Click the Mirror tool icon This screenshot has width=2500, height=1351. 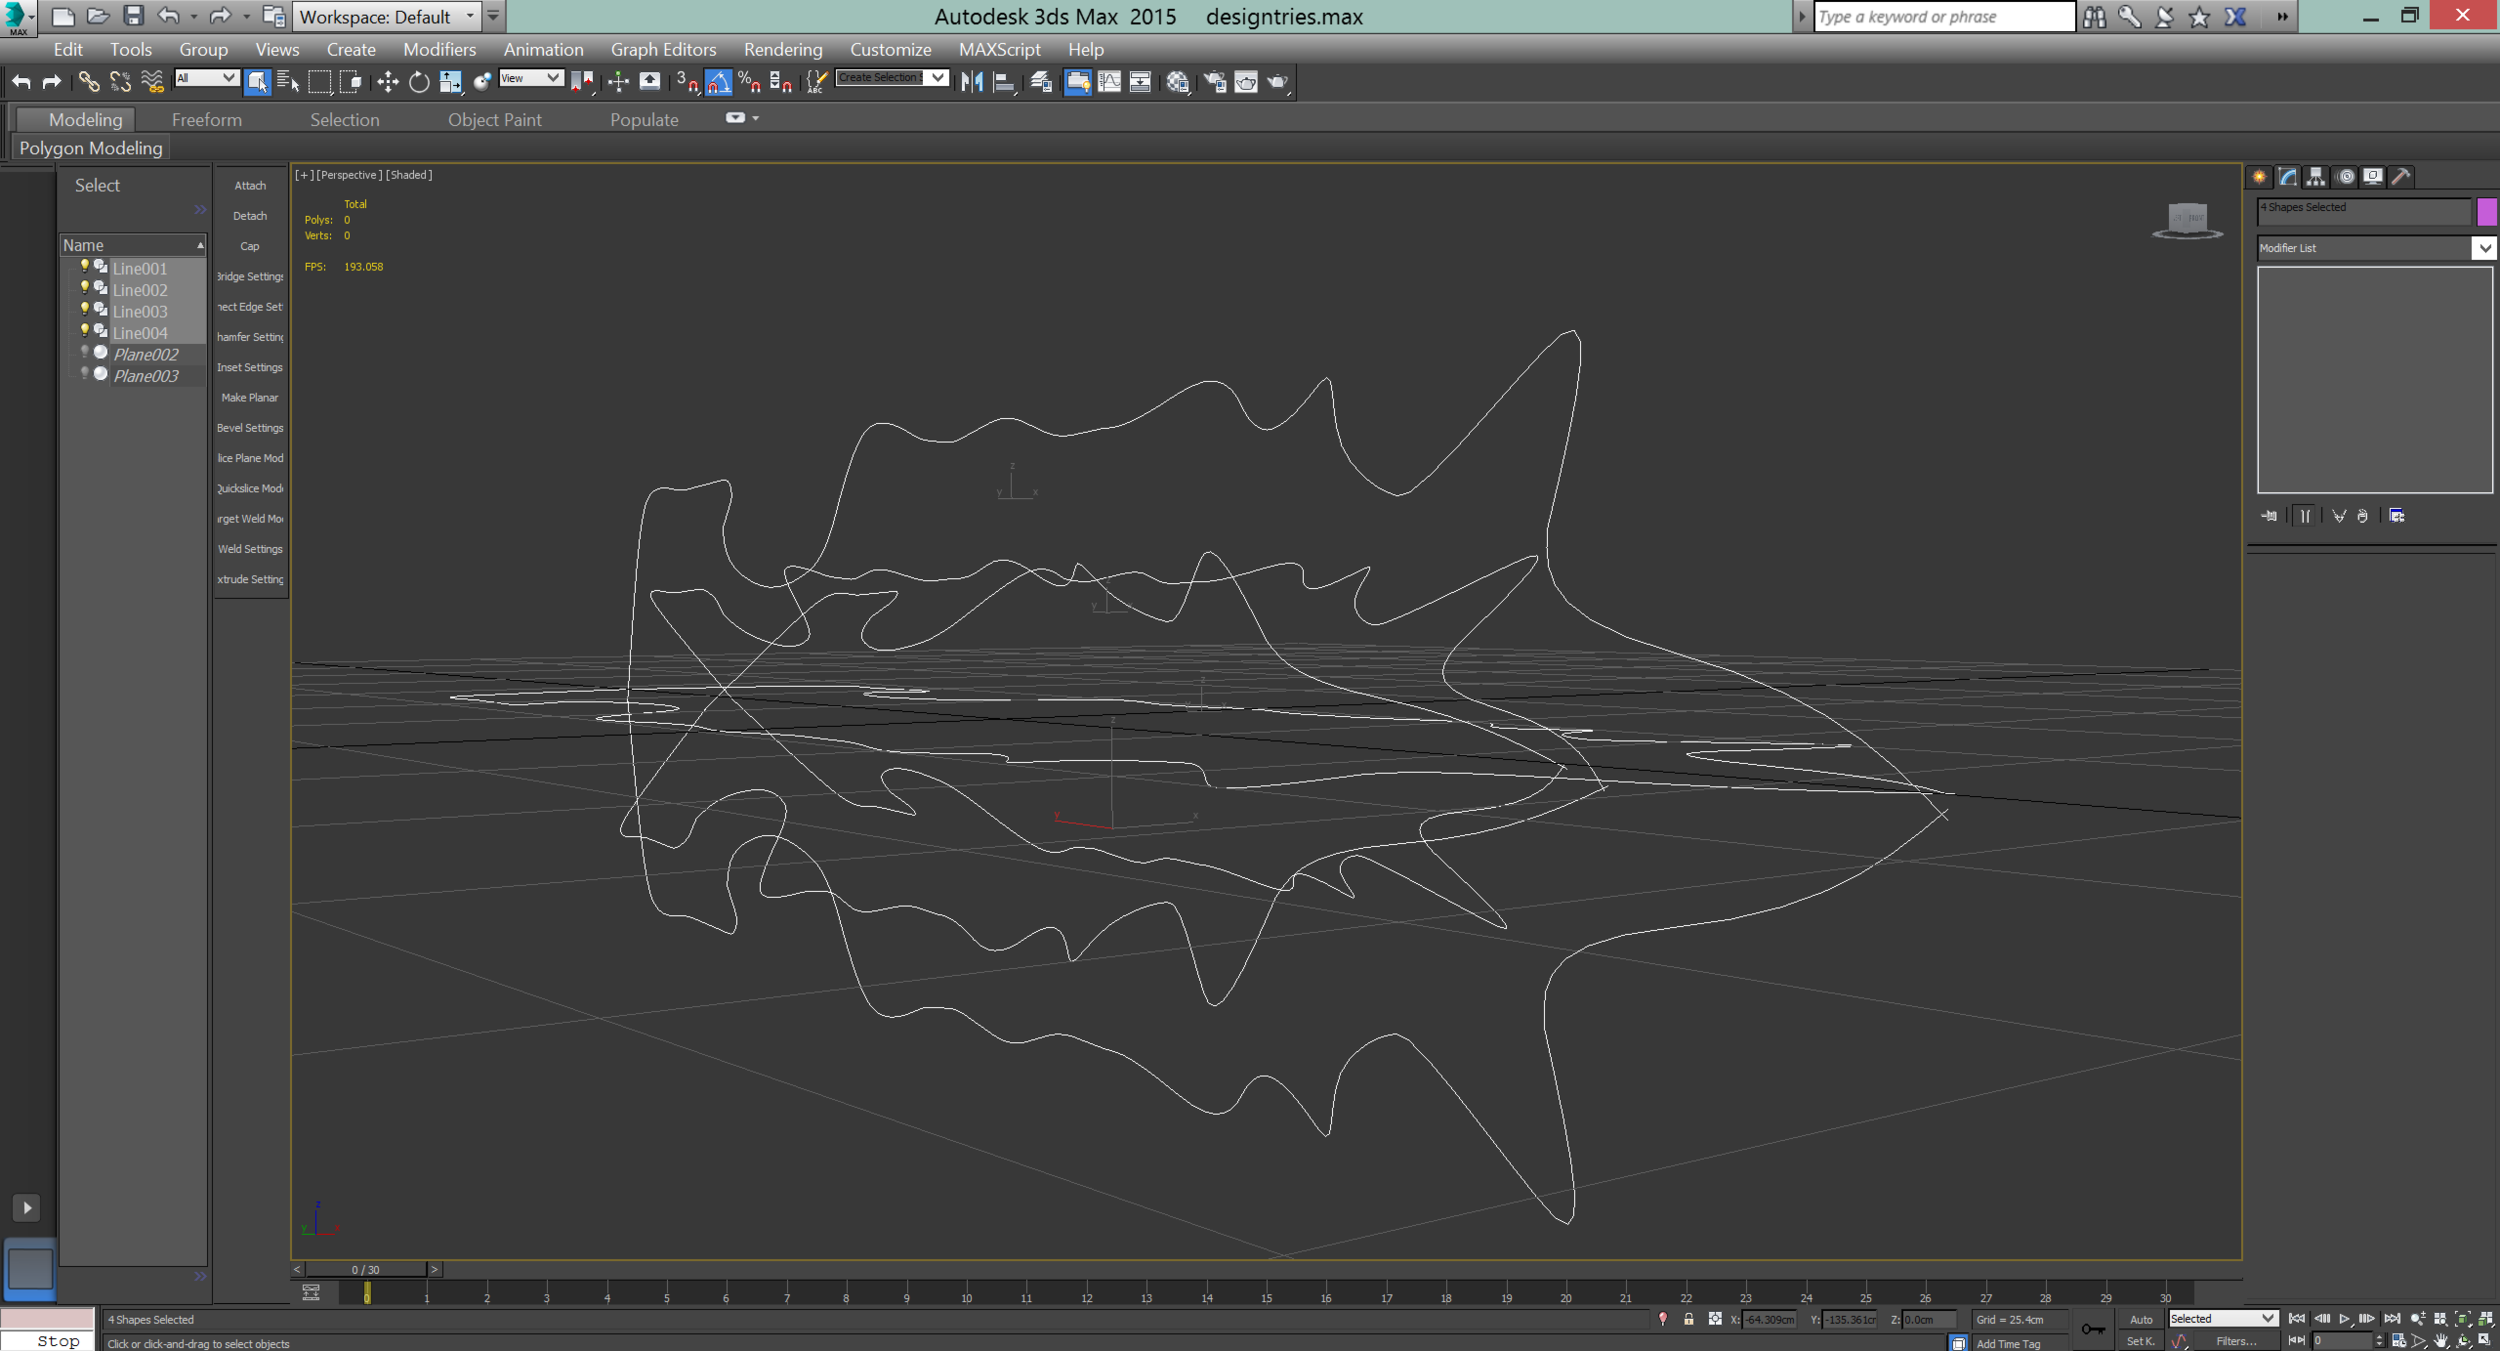[971, 82]
